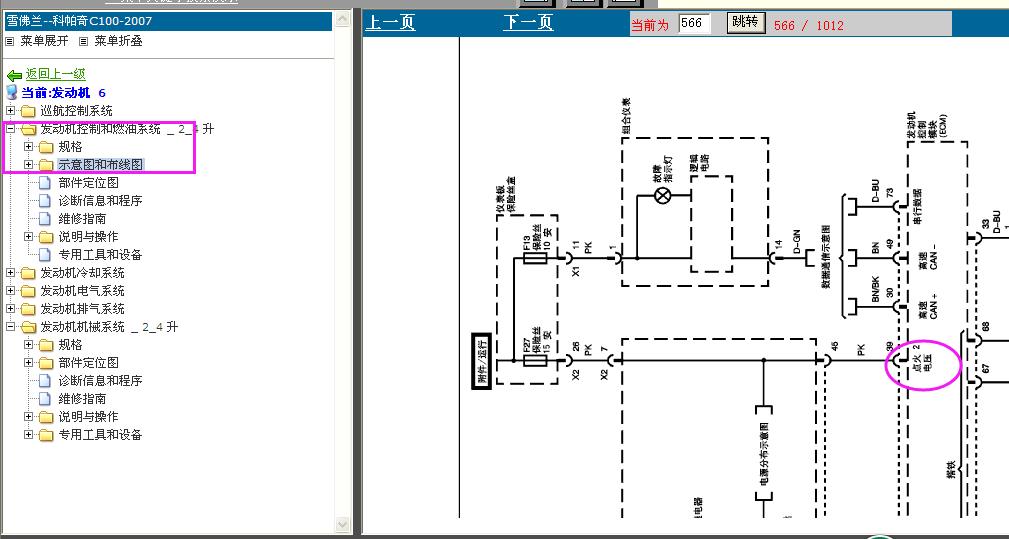Open 诊断信息和程序 label under 发动机控制和燃油系统

[x=100, y=201]
